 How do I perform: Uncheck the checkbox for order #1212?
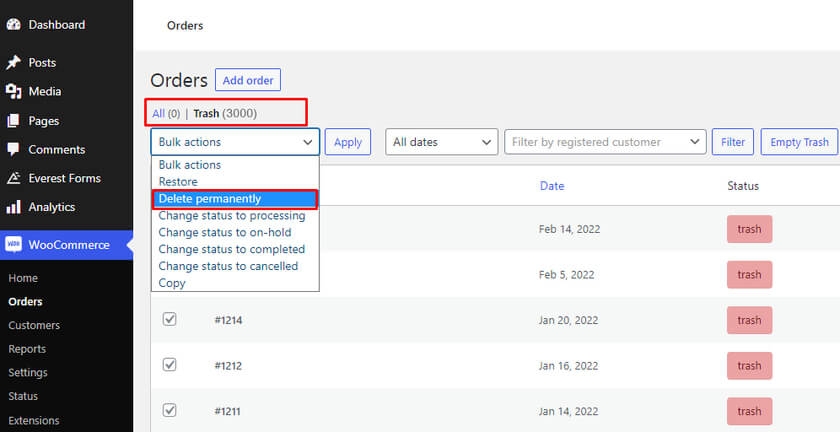[169, 364]
